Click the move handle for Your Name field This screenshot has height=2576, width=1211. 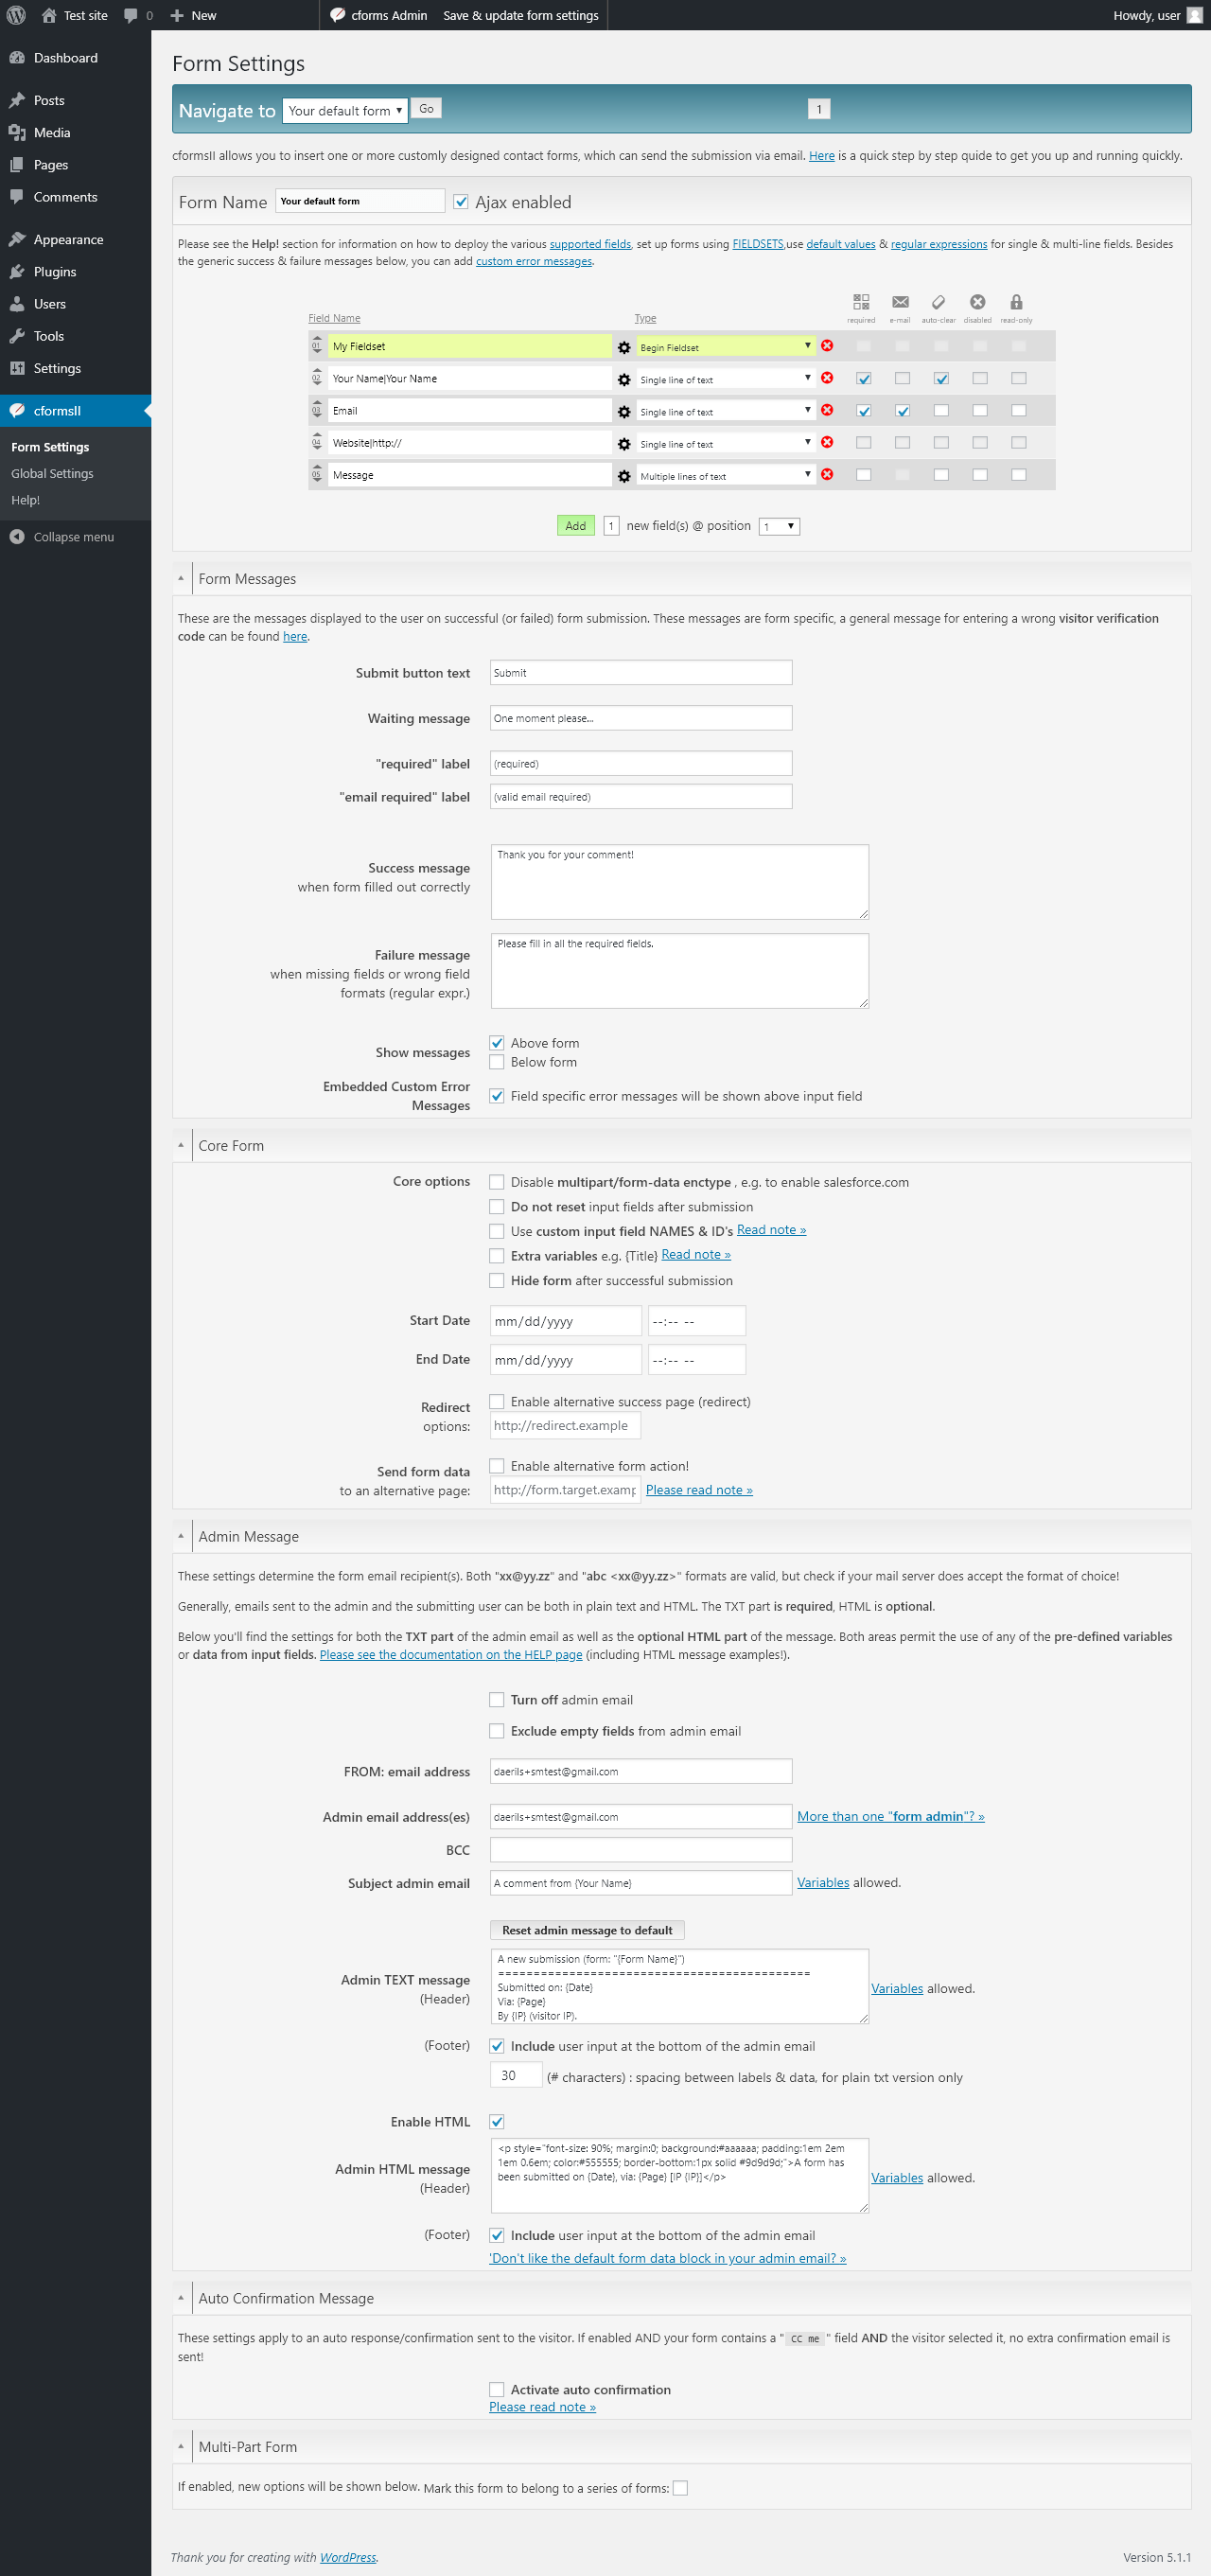click(317, 378)
